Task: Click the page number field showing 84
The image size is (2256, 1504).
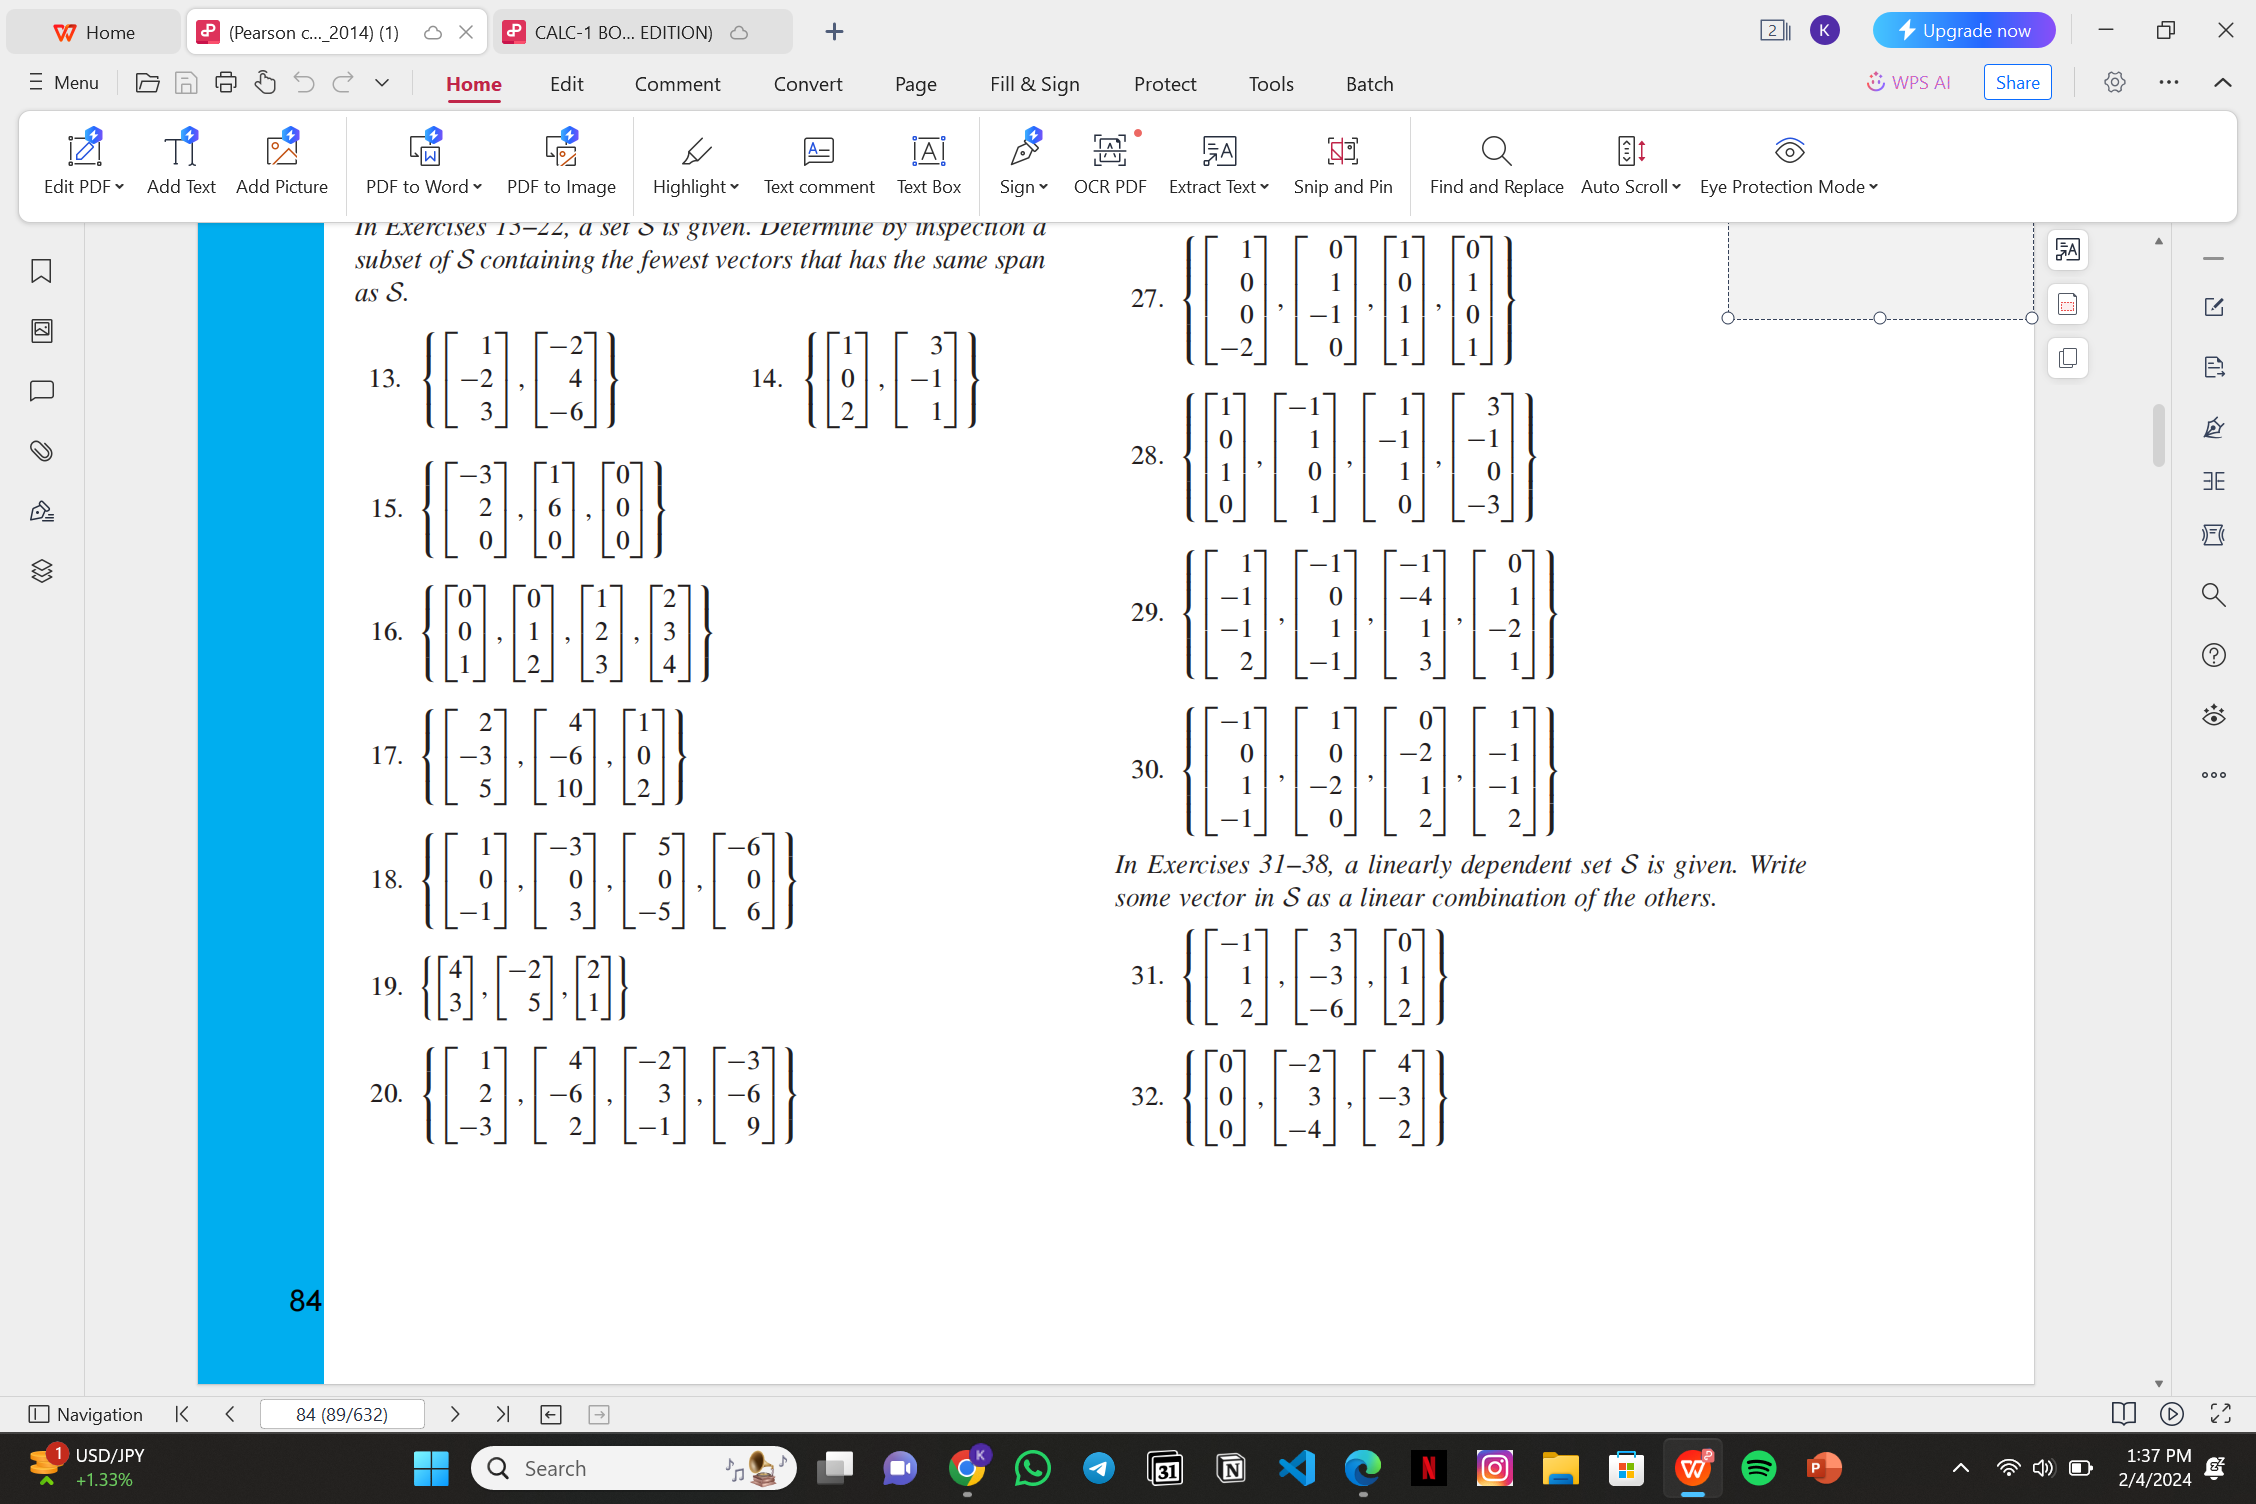Action: tap(341, 1414)
